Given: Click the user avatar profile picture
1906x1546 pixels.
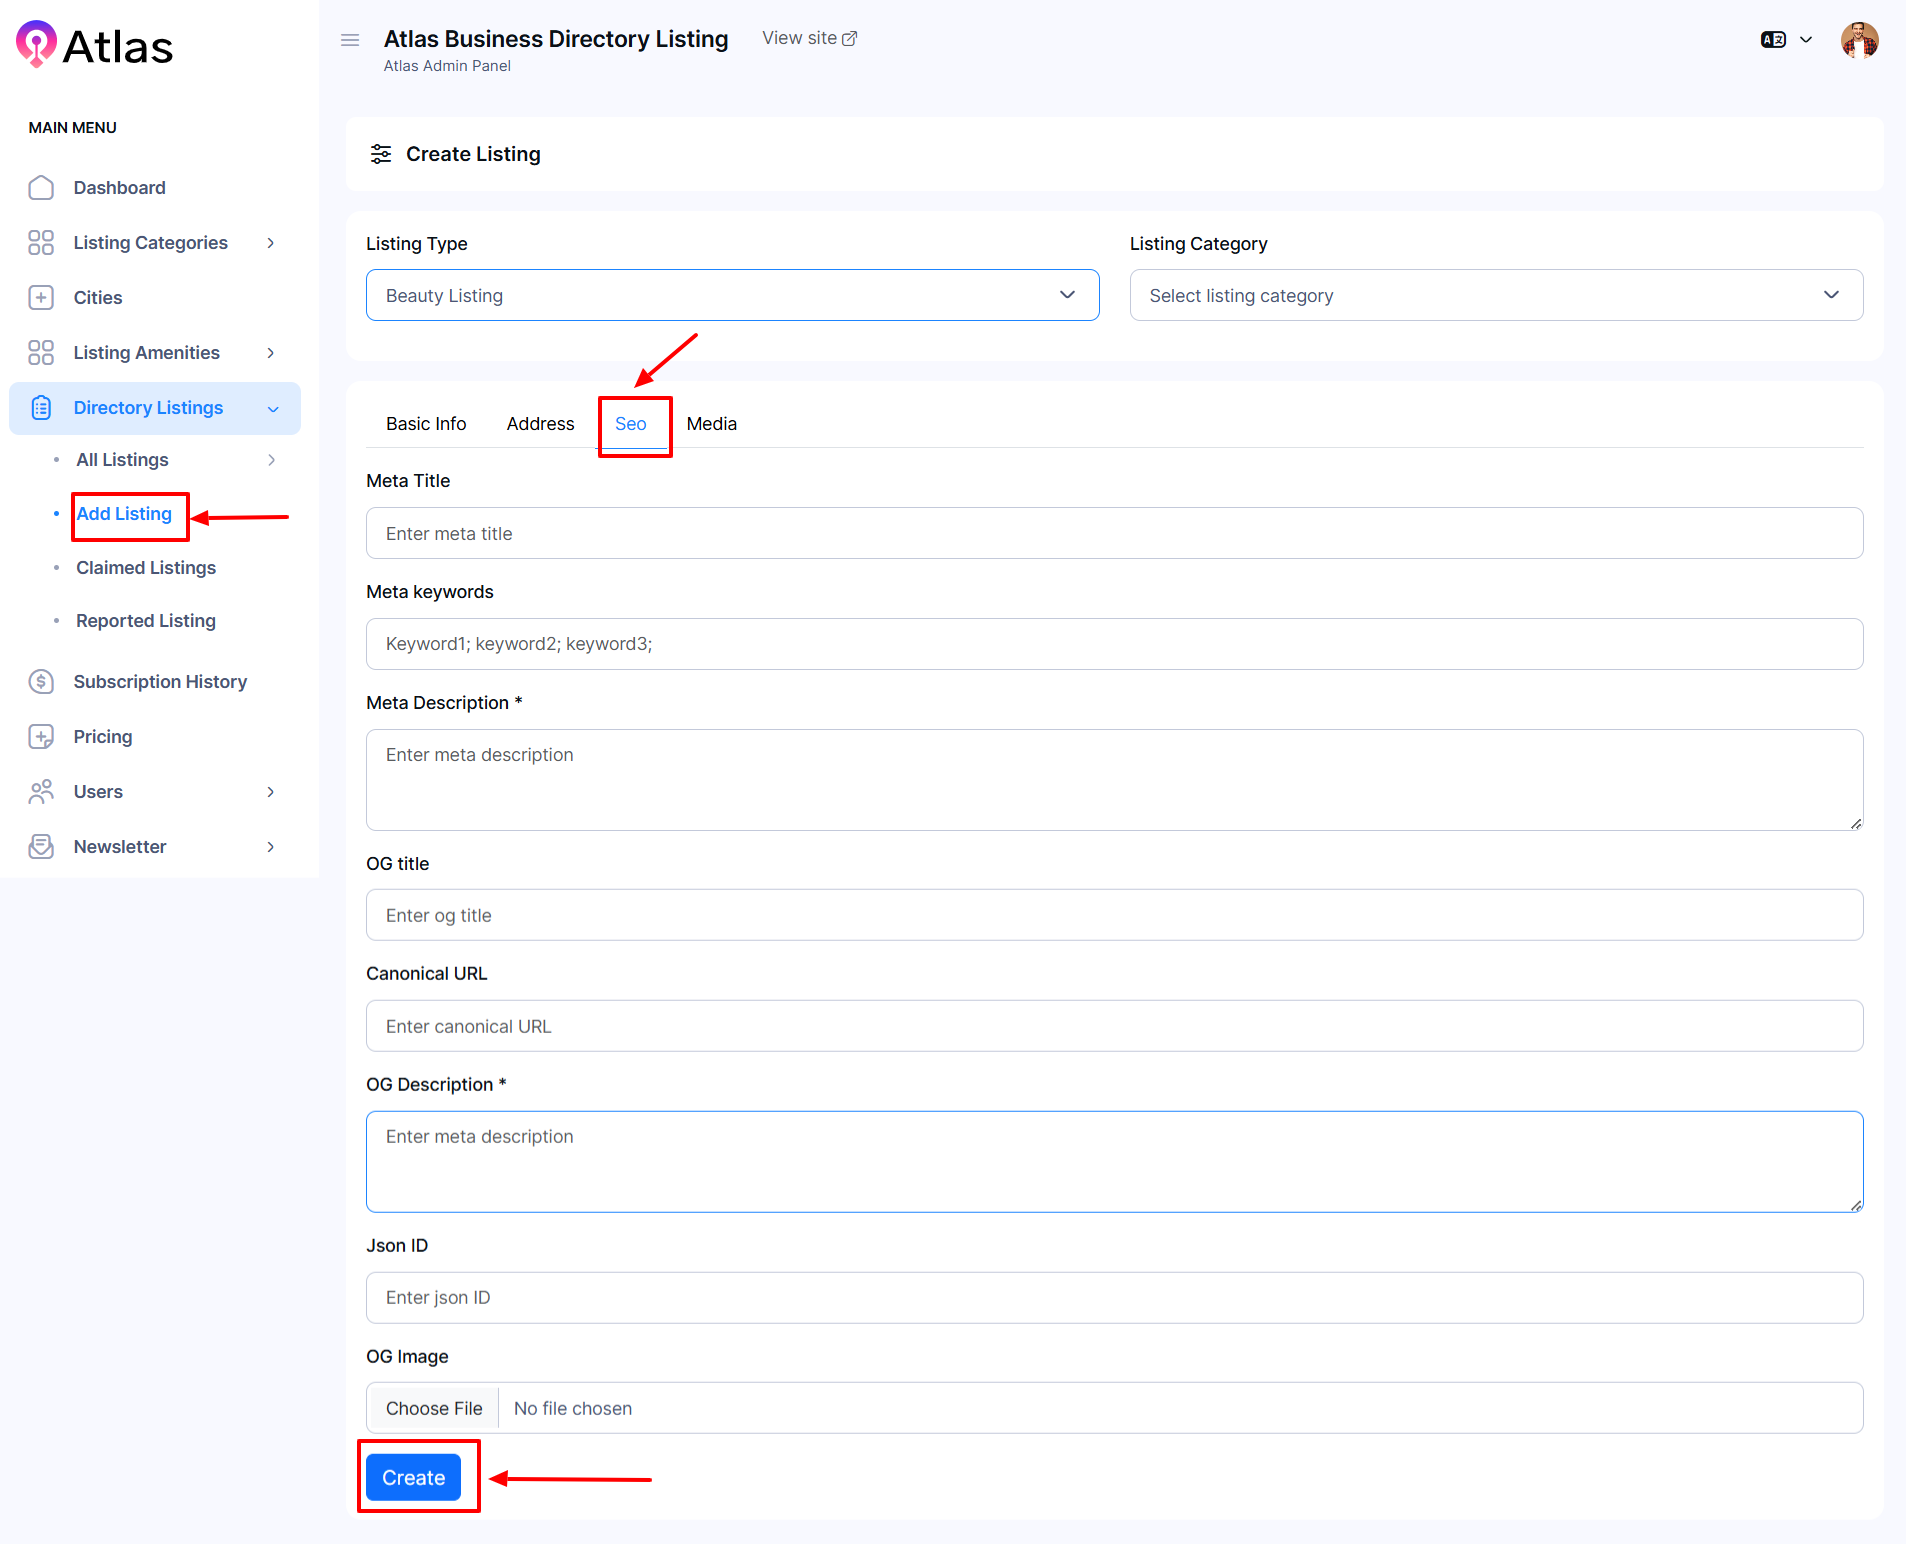Looking at the screenshot, I should coord(1859,40).
